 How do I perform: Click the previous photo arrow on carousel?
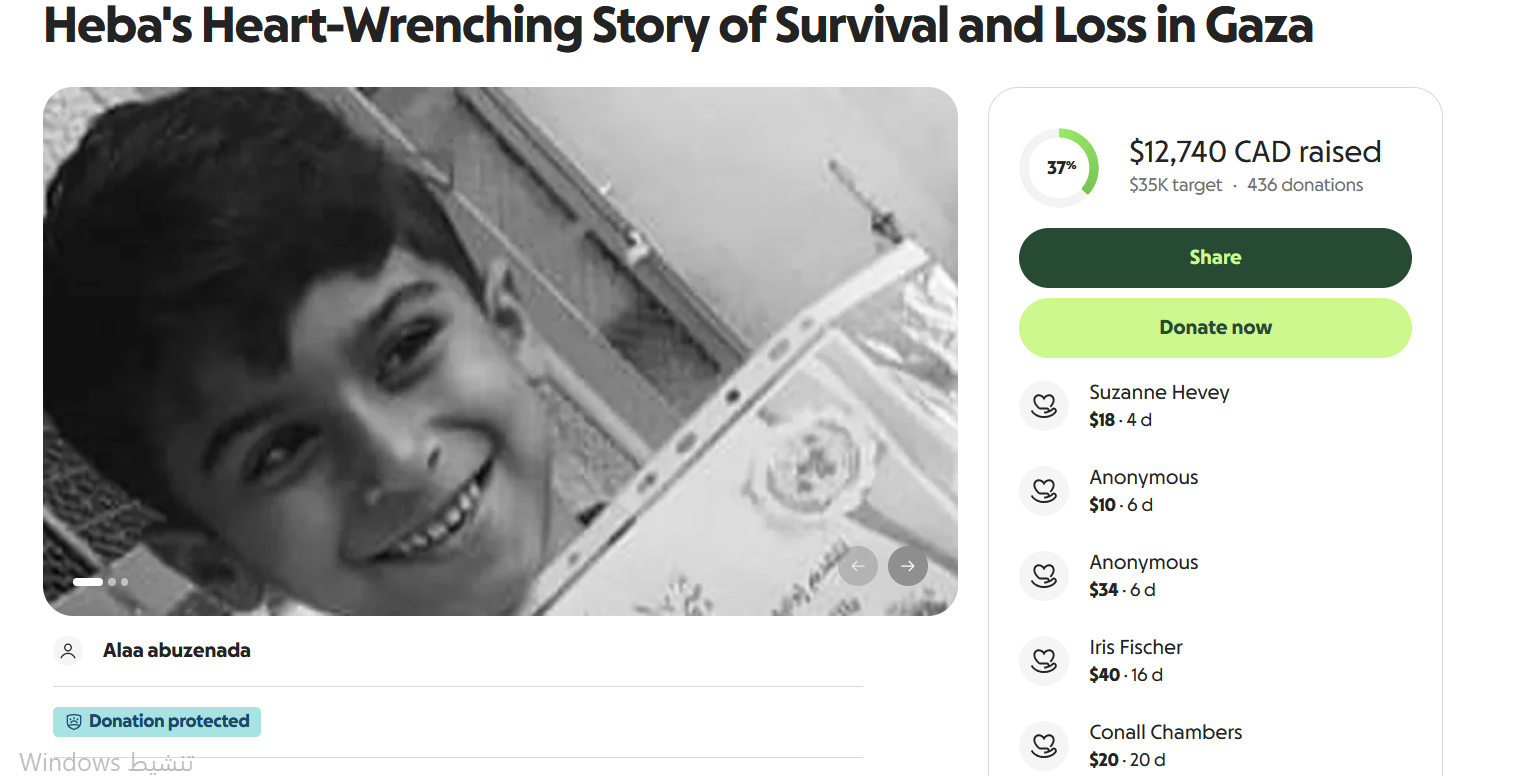[x=858, y=566]
